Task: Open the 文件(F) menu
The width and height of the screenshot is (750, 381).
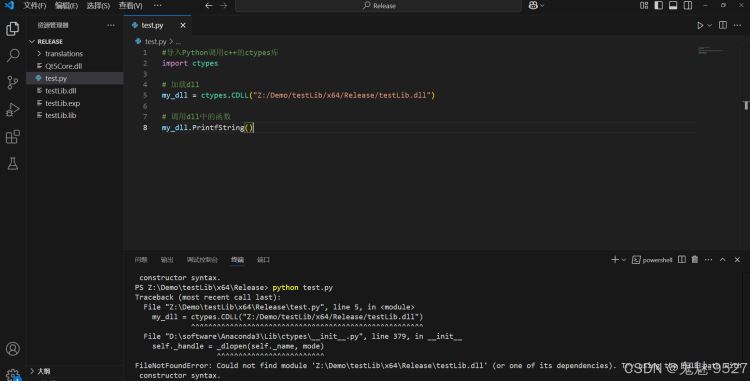Action: coord(35,6)
